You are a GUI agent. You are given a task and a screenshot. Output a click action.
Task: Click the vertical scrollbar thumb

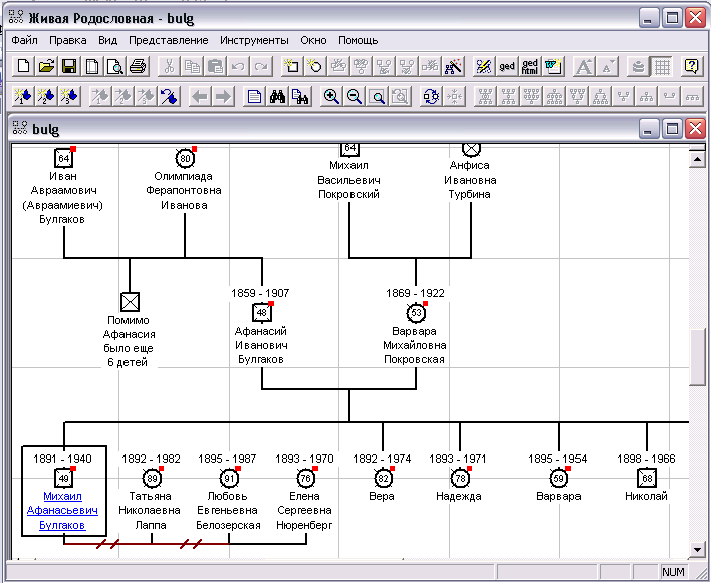click(697, 357)
